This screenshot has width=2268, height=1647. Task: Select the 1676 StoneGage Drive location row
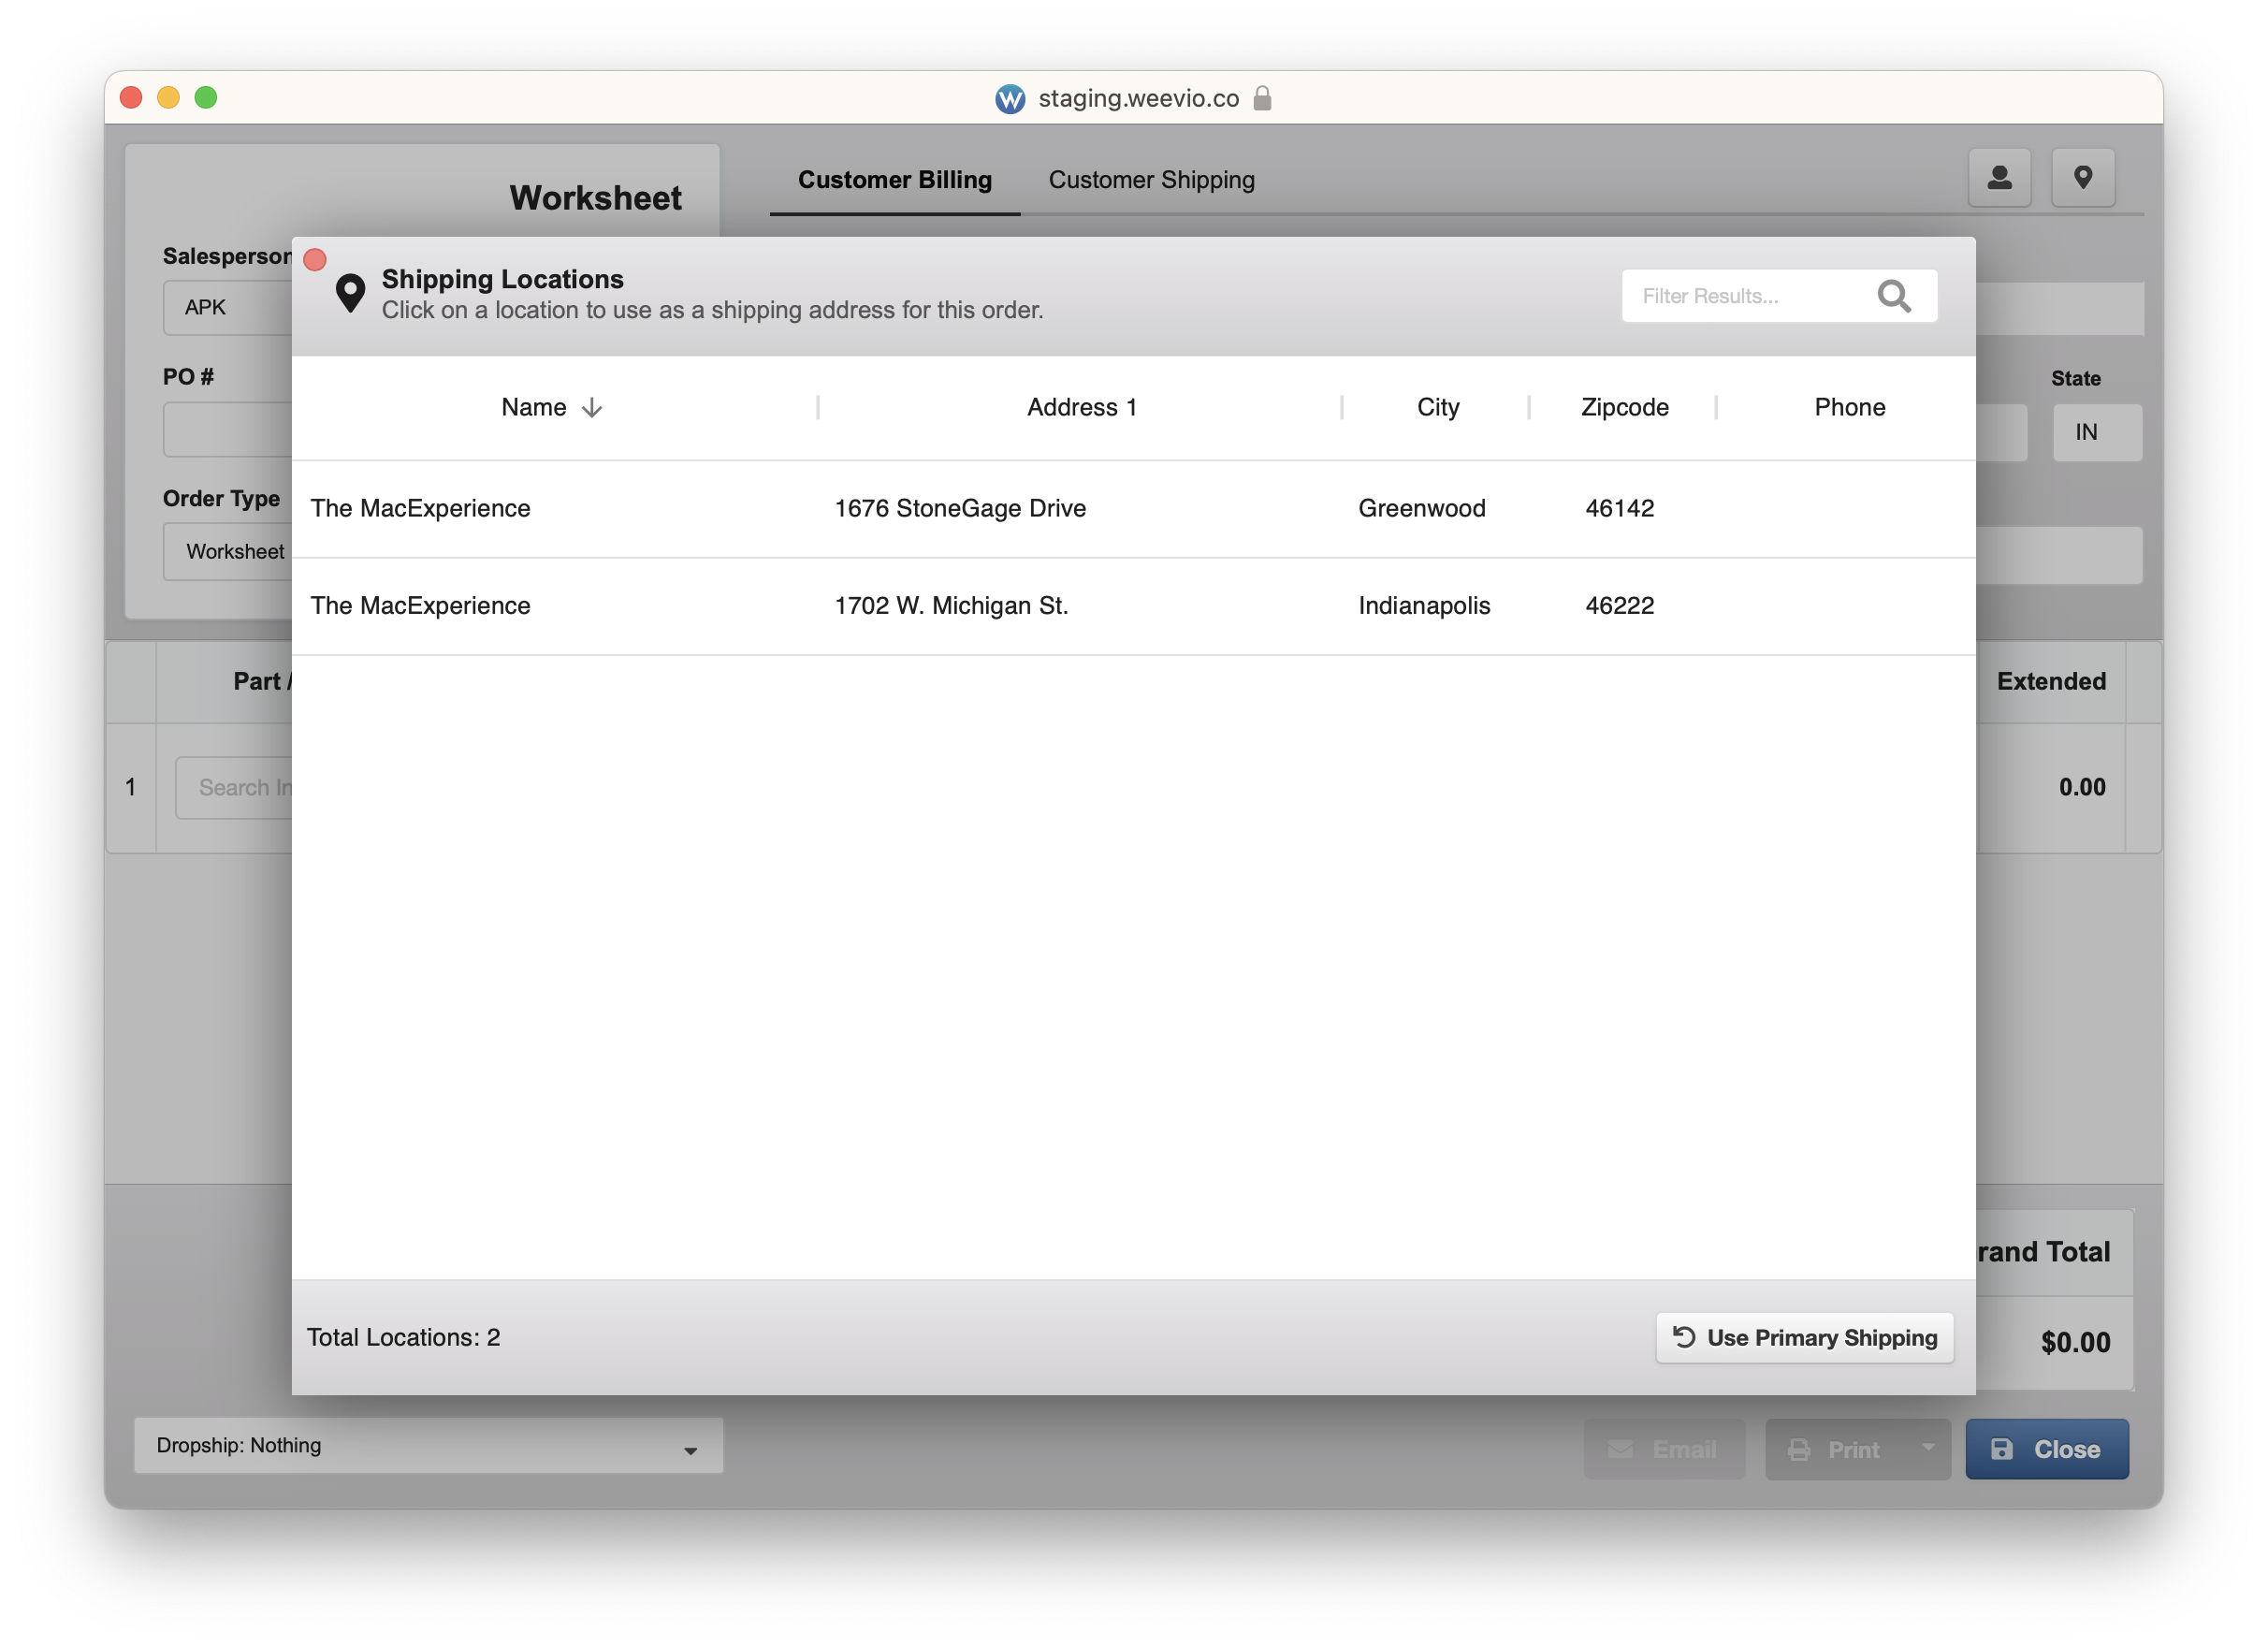point(960,508)
